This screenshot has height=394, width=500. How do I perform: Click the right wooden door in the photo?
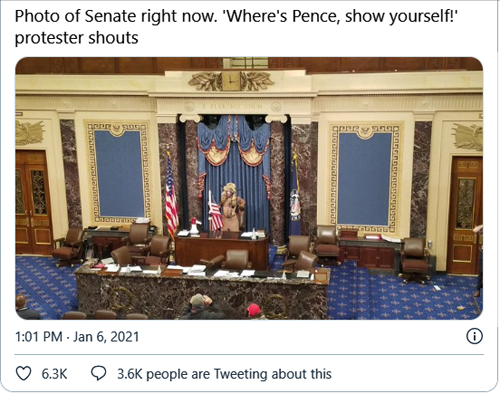tap(465, 215)
